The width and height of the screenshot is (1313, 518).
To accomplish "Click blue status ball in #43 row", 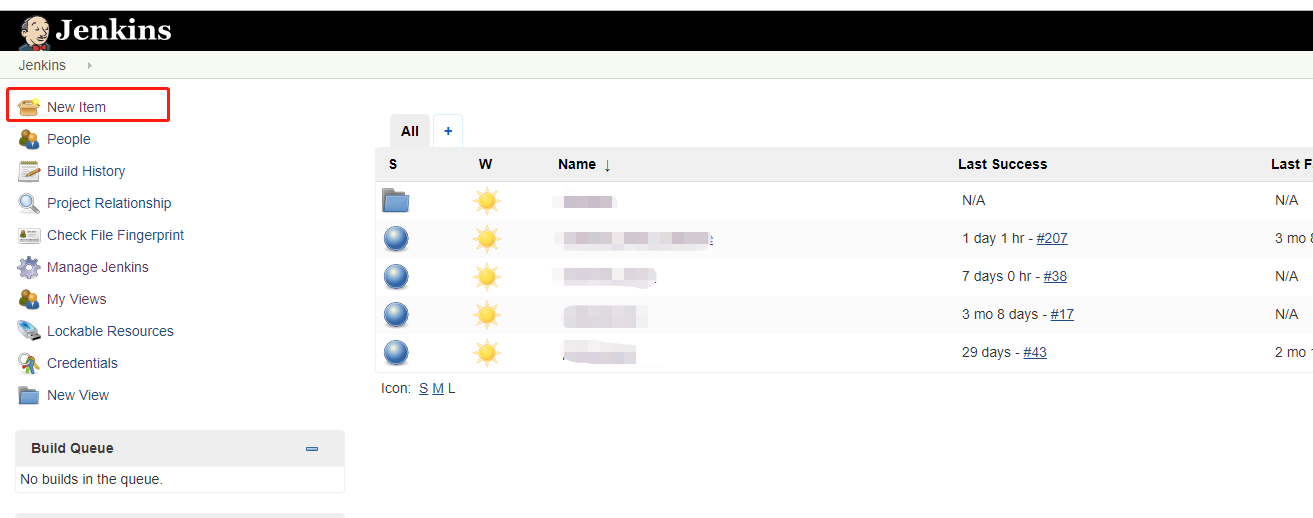I will (x=396, y=352).
